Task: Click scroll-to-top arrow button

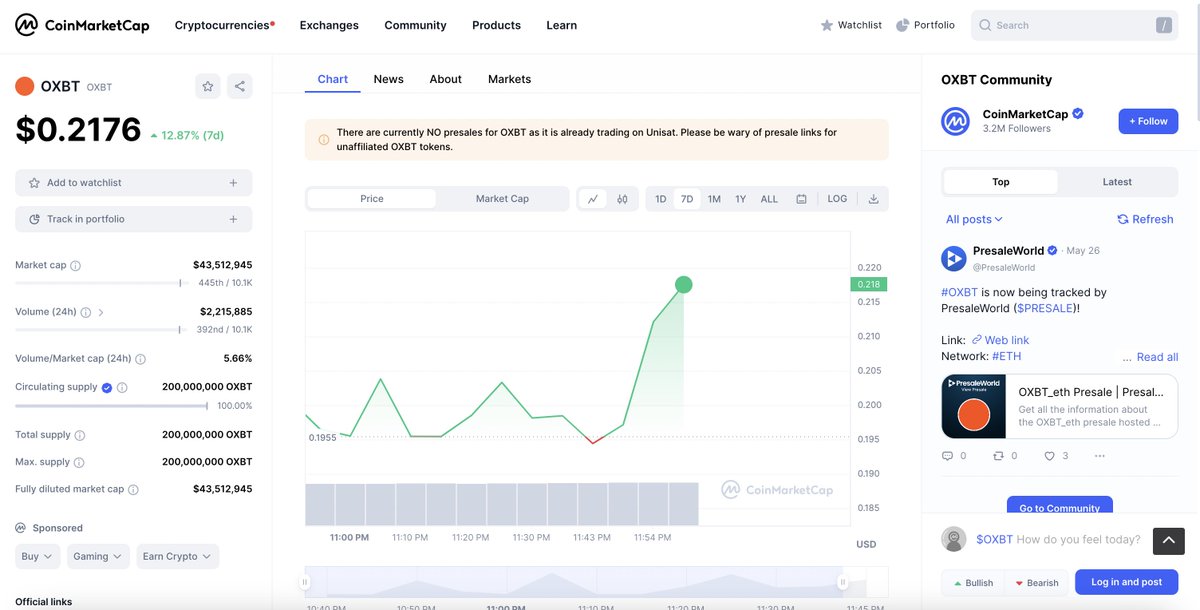Action: (1169, 541)
